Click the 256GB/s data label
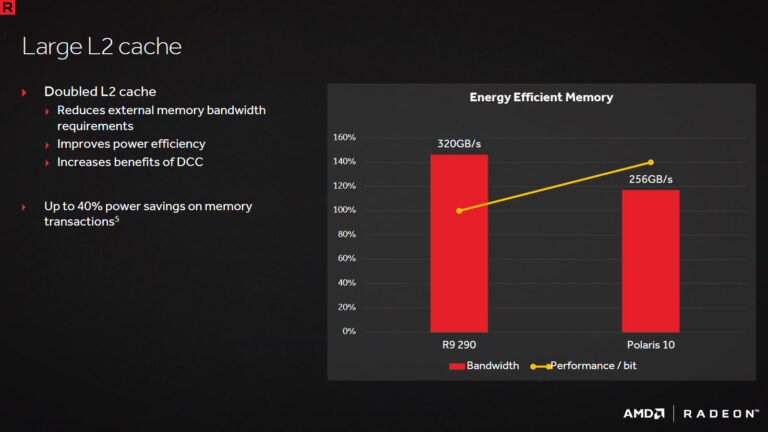Viewport: 768px width, 432px height. pos(650,179)
